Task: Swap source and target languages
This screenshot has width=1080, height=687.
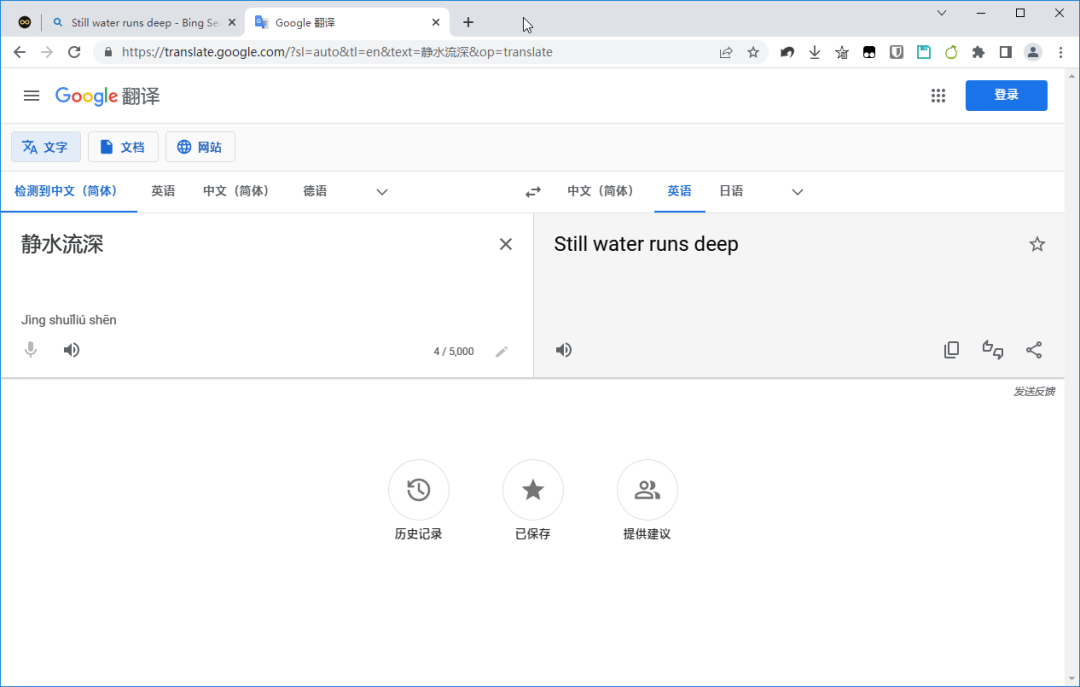Action: coord(533,192)
